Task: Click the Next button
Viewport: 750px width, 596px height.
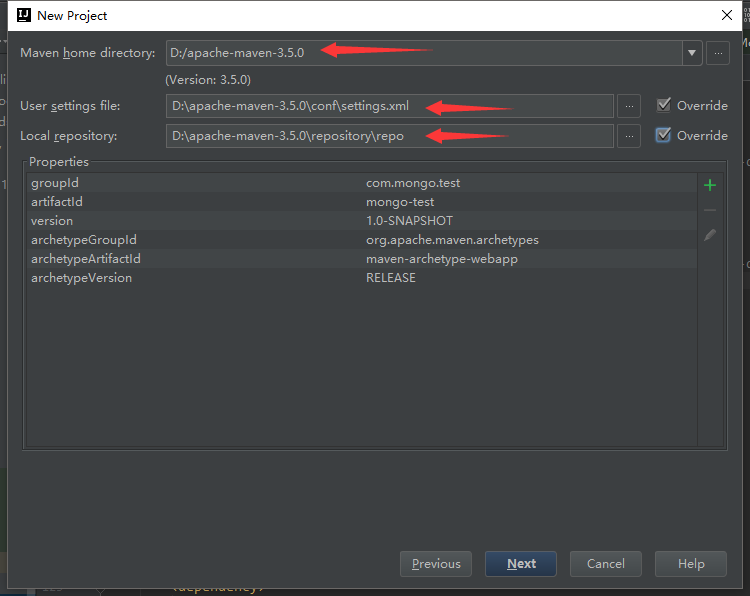Action: 521,564
